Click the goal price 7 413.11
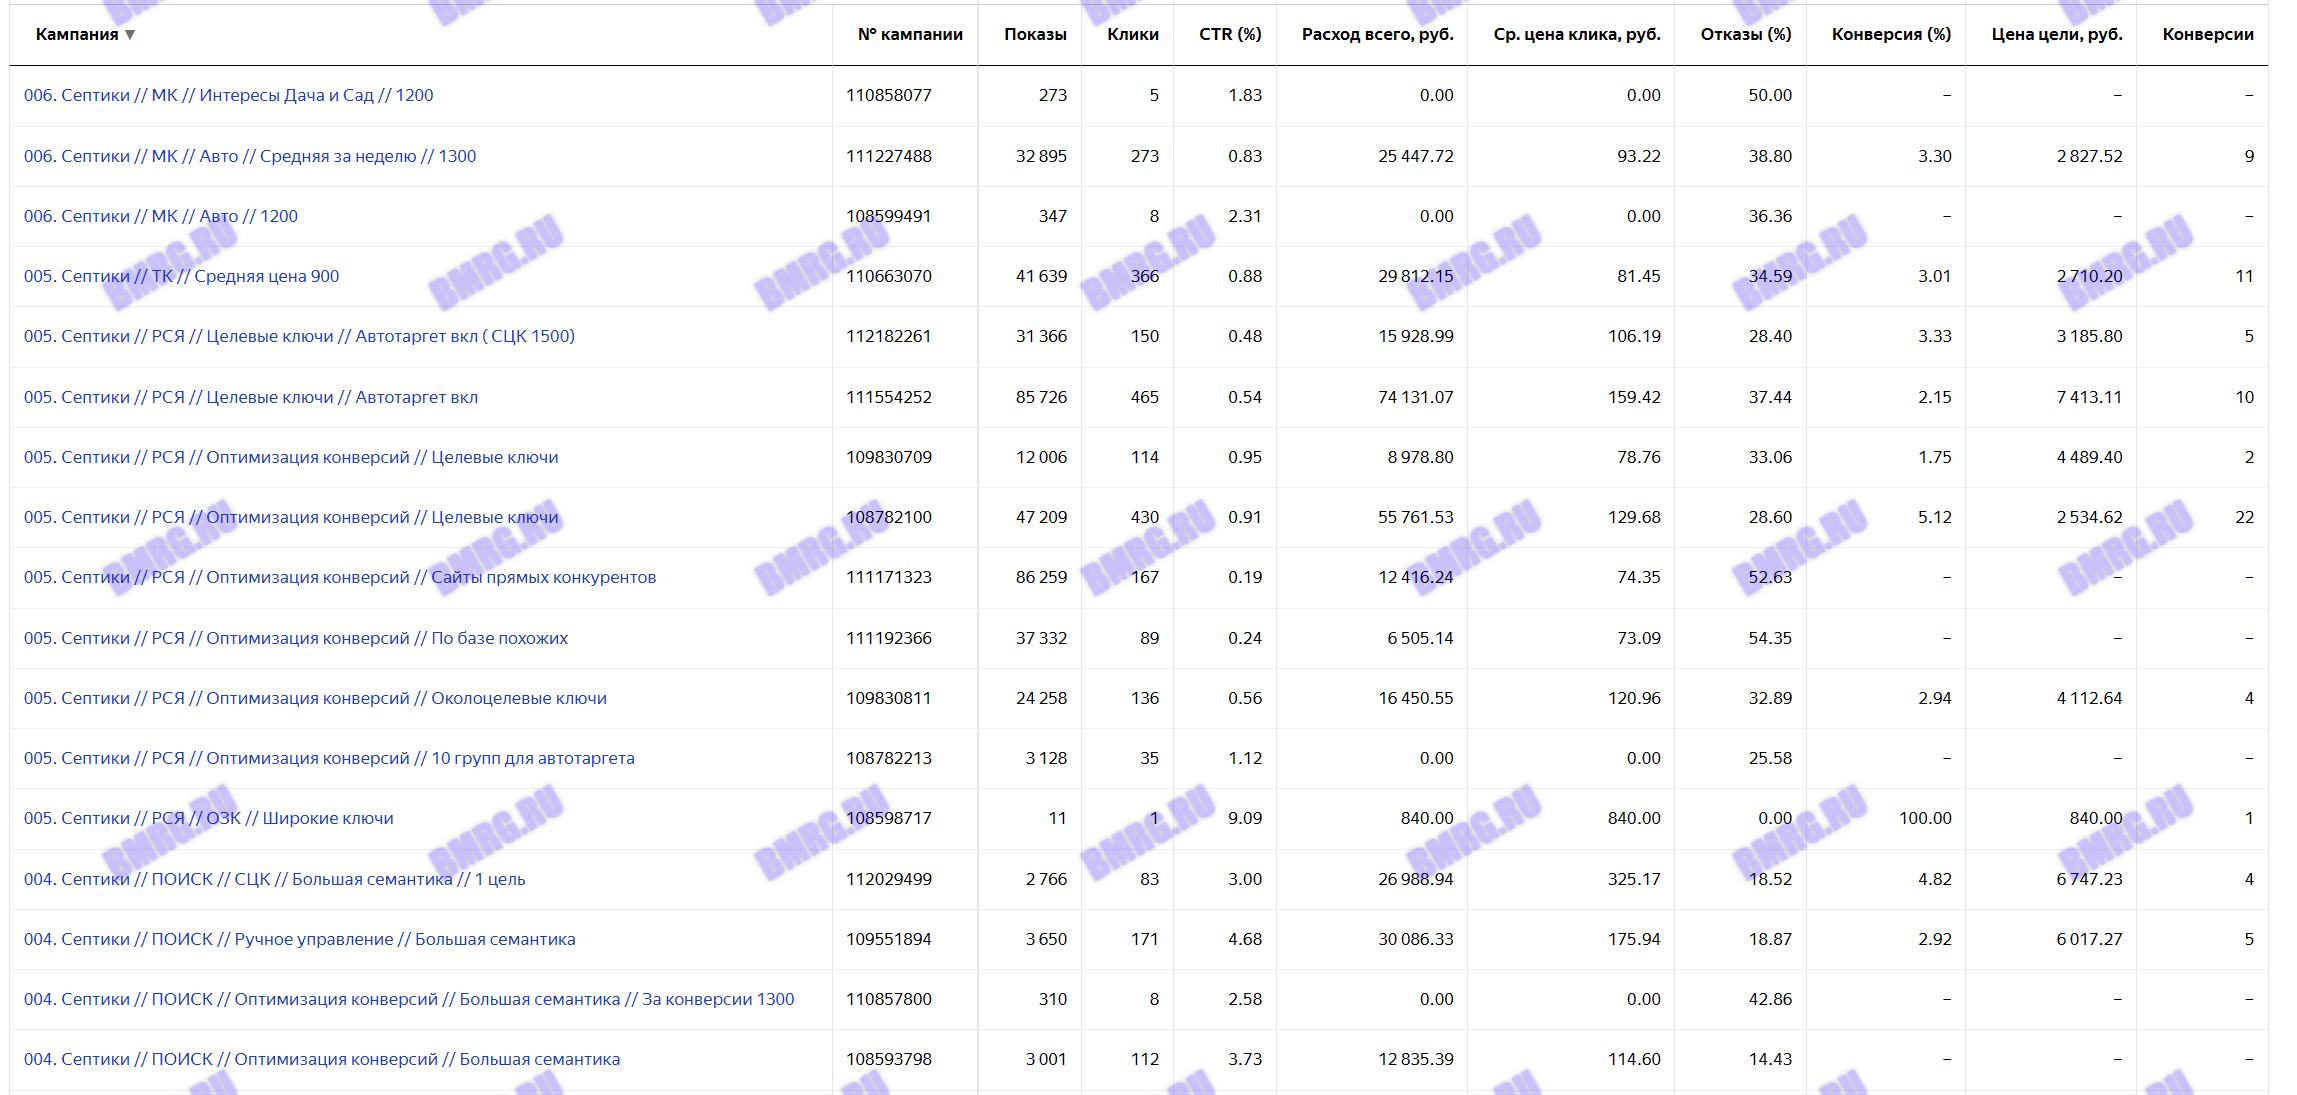 2089,397
